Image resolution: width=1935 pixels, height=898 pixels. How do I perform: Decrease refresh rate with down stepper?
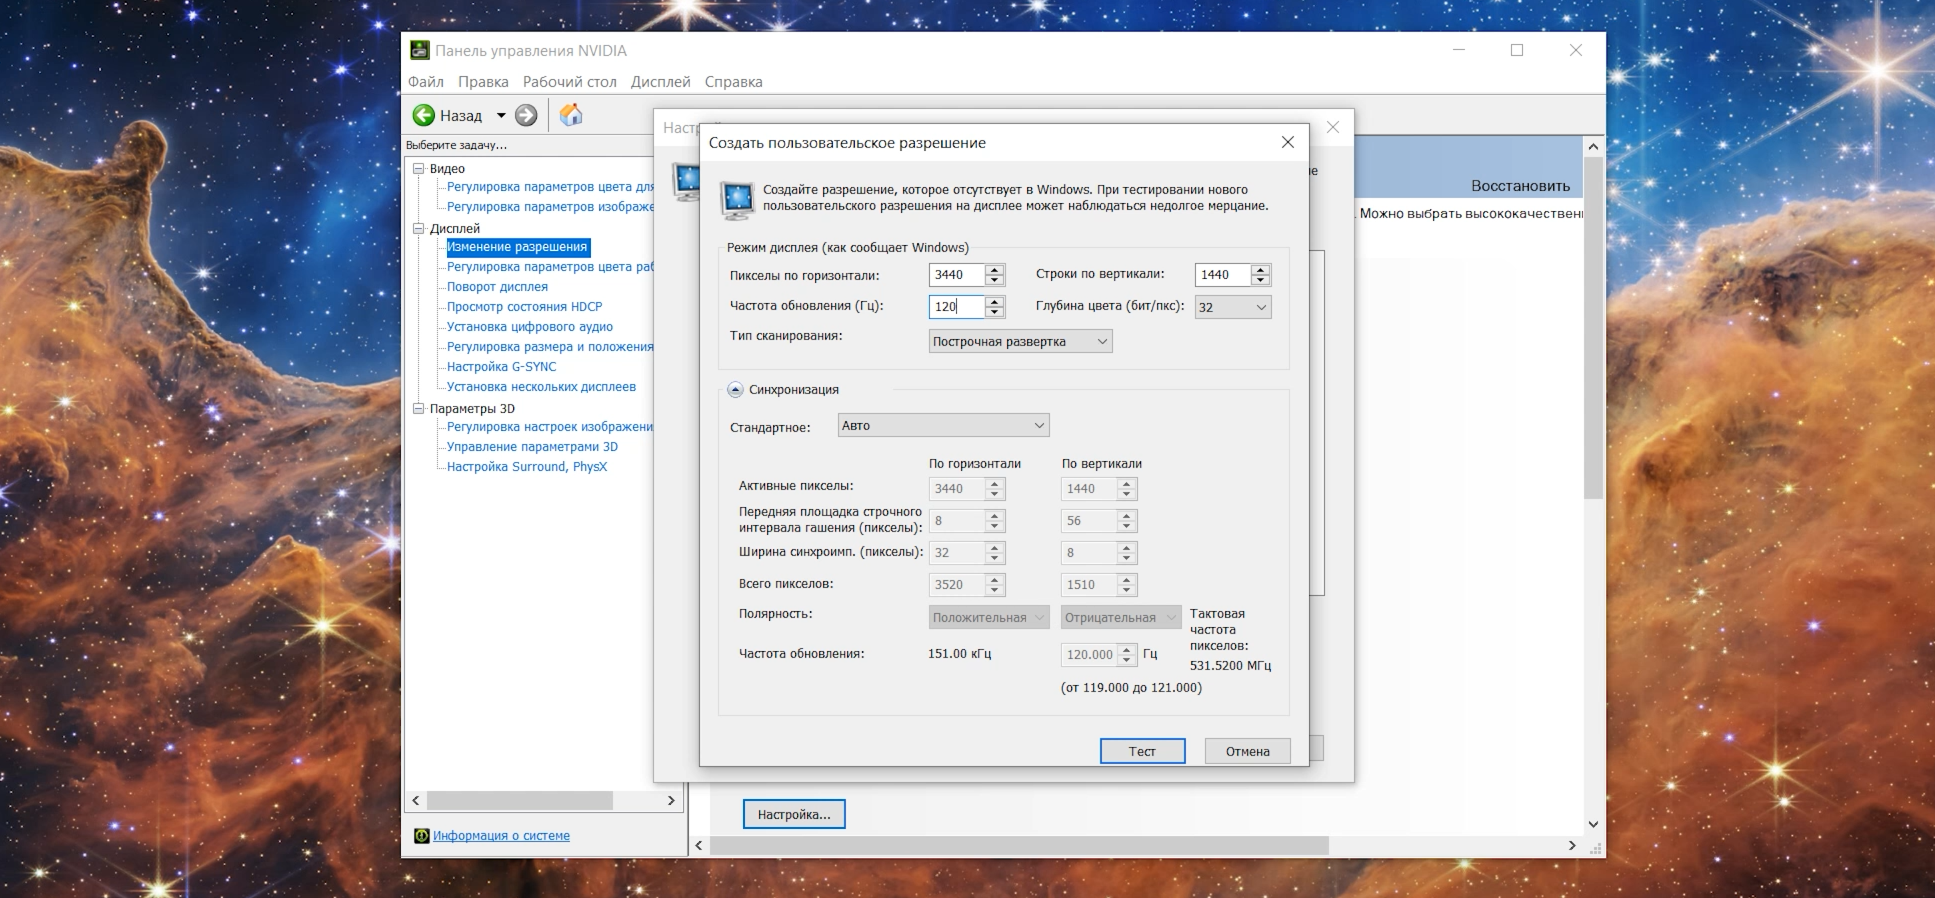994,312
